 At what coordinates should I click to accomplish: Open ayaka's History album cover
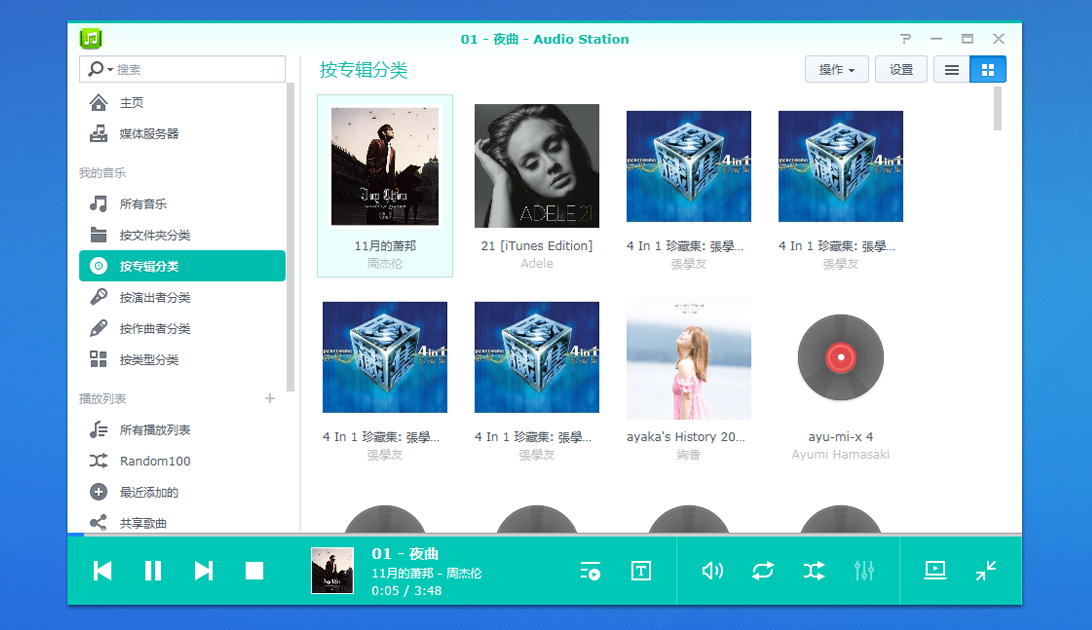click(x=689, y=357)
